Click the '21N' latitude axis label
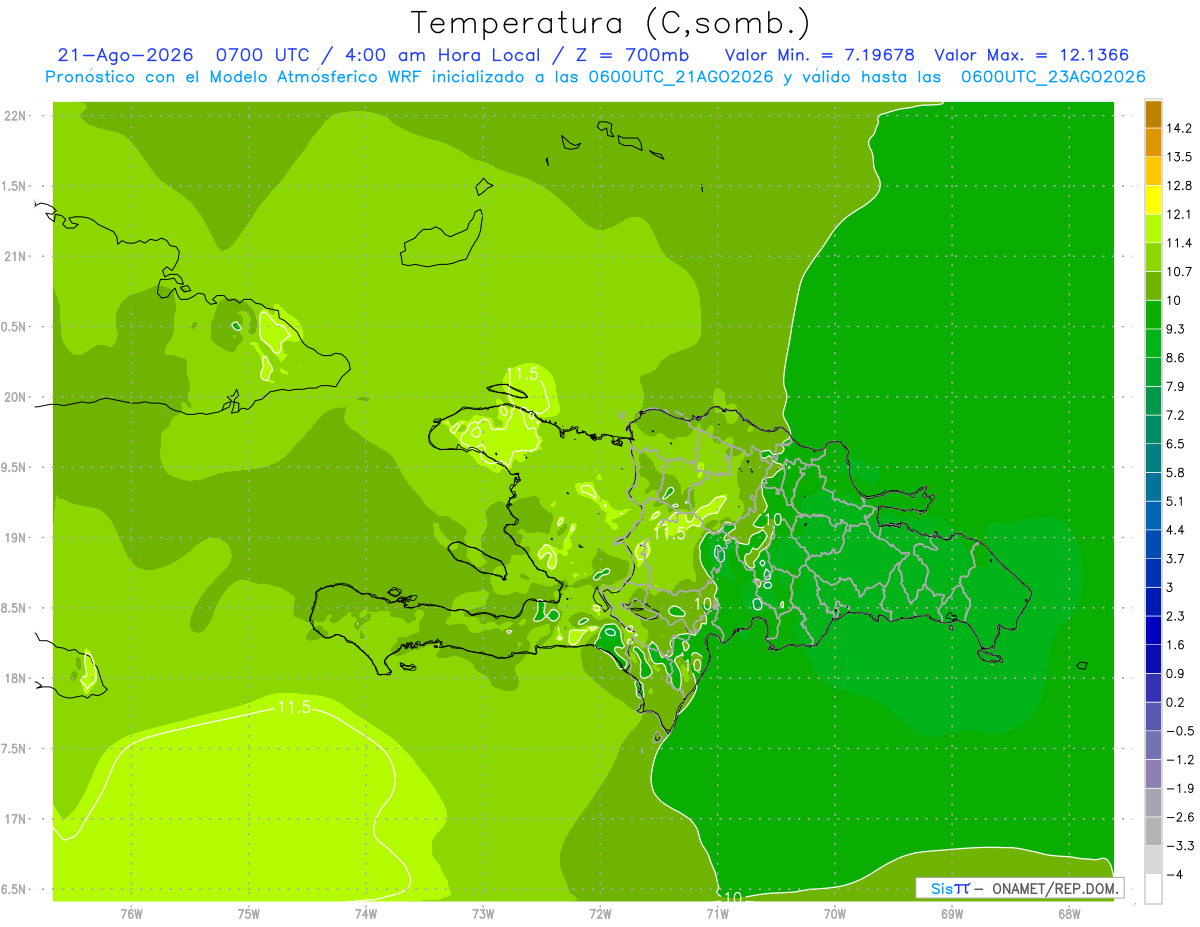The height and width of the screenshot is (927, 1200). 16,256
